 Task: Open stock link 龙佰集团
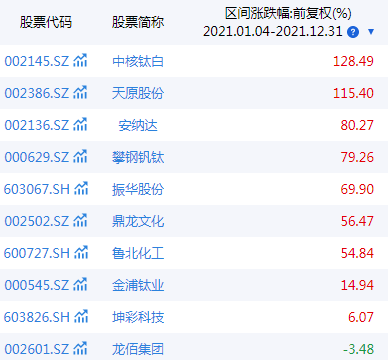pos(138,349)
